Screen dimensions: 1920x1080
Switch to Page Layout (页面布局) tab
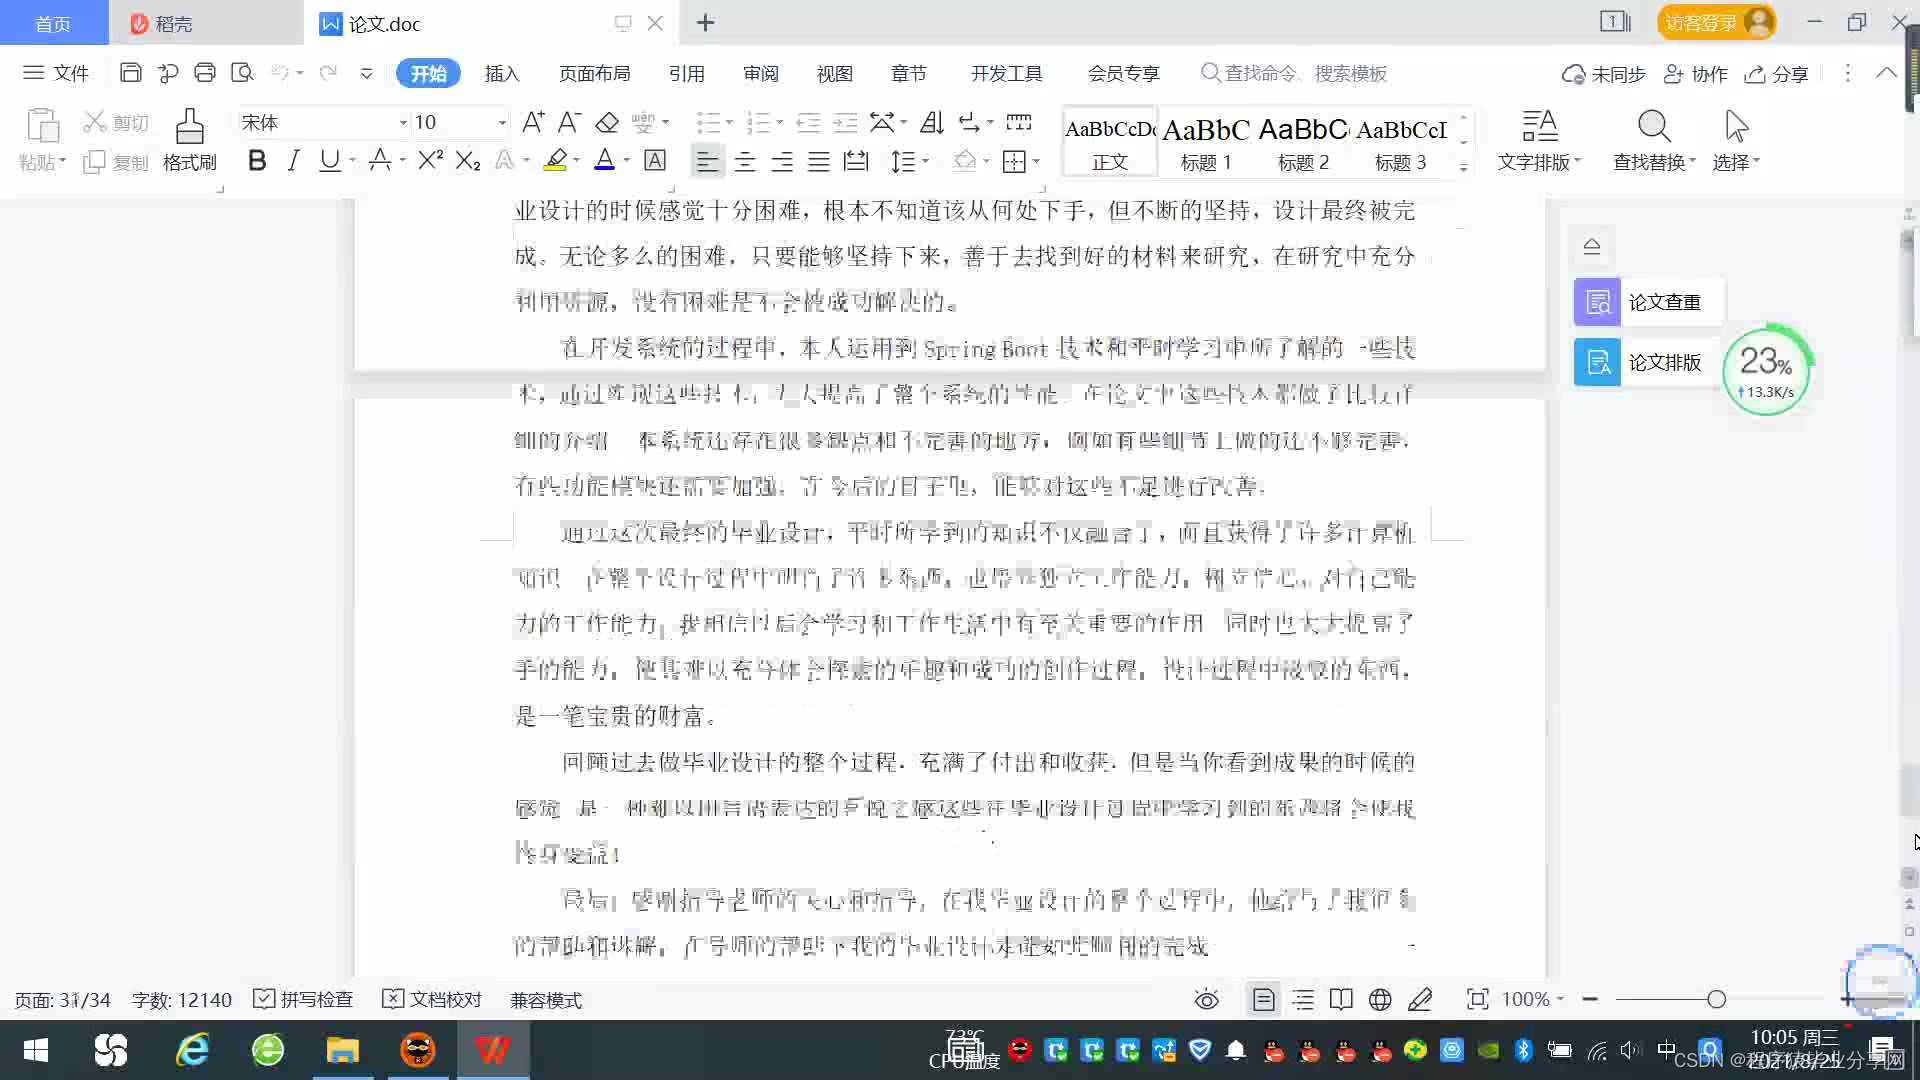(594, 73)
